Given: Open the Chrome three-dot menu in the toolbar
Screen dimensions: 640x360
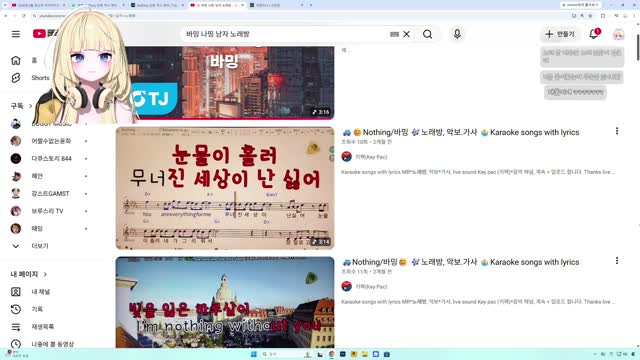Looking at the screenshot, I should (x=635, y=16).
